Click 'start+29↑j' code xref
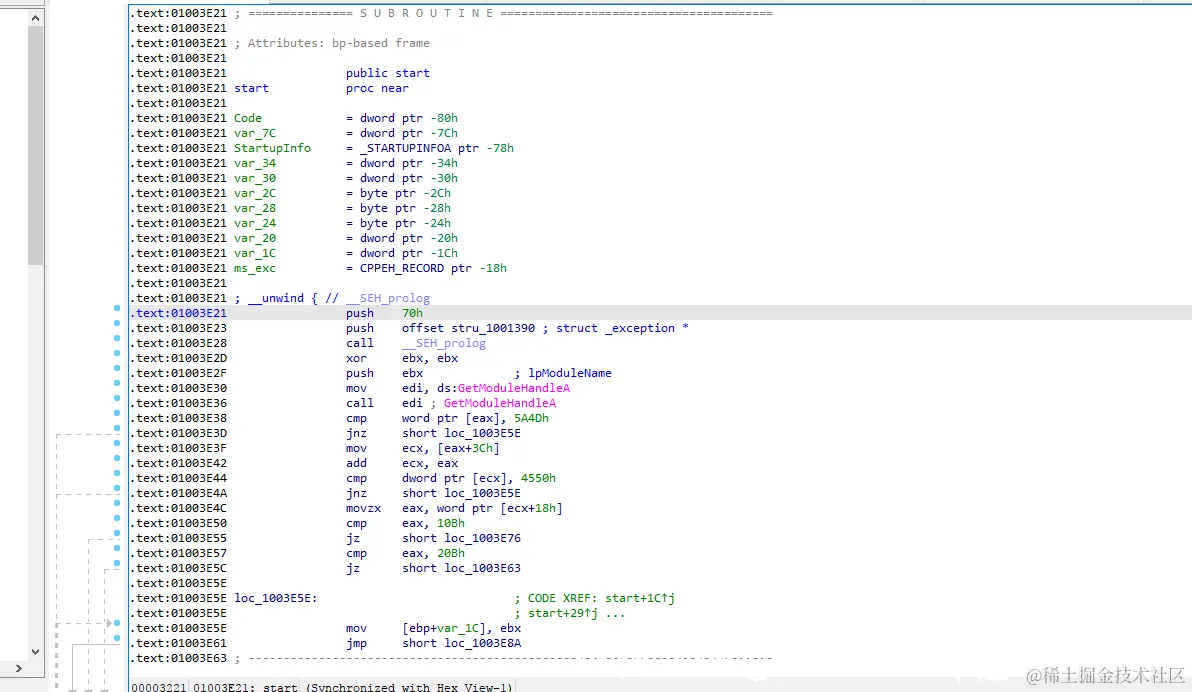Screen dimensions: 1192x692 tap(563, 614)
